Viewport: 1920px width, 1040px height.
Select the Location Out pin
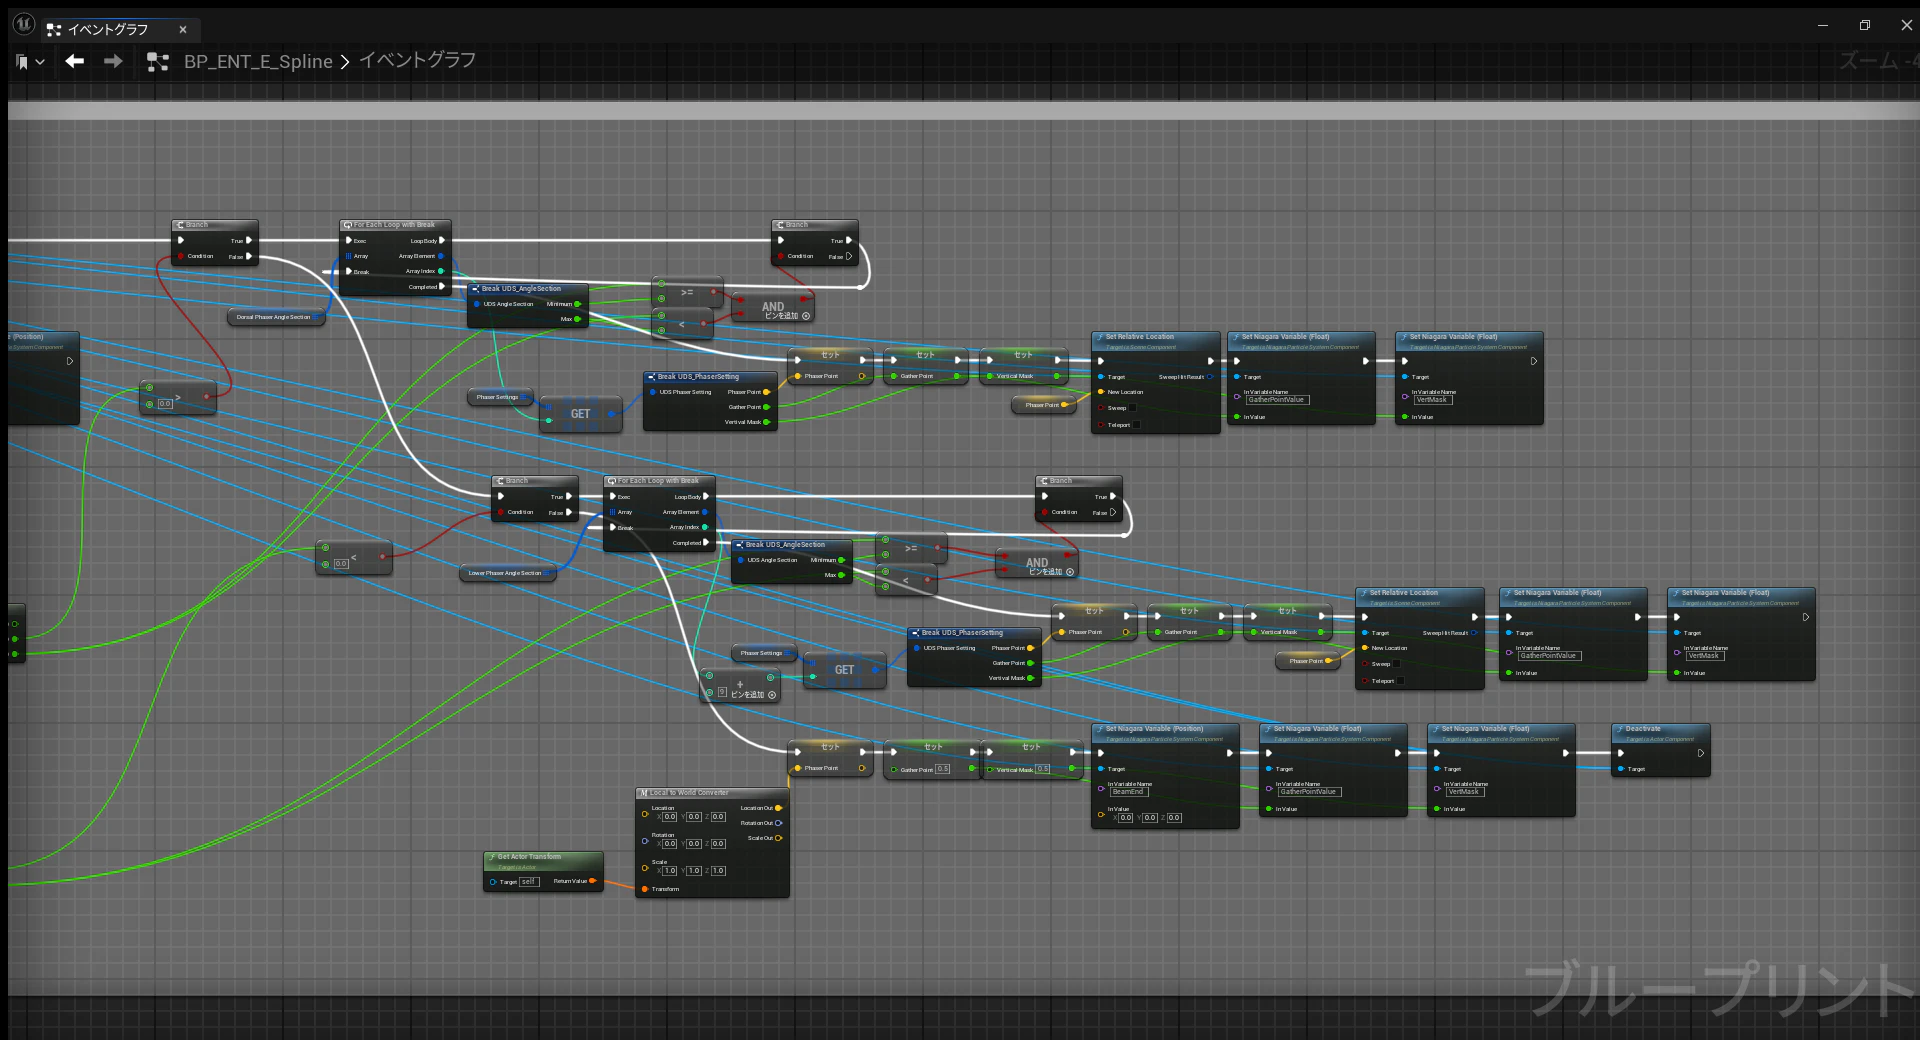click(x=779, y=808)
